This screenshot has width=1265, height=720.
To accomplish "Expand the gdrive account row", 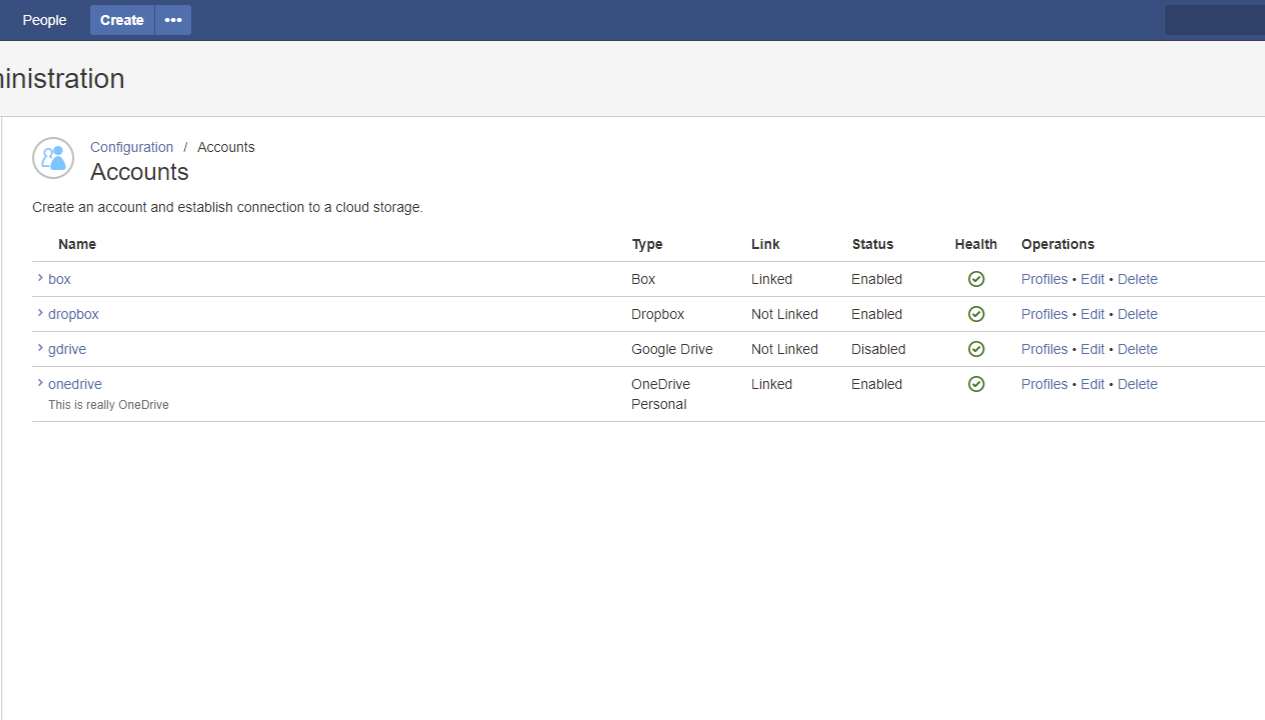I will click(39, 348).
